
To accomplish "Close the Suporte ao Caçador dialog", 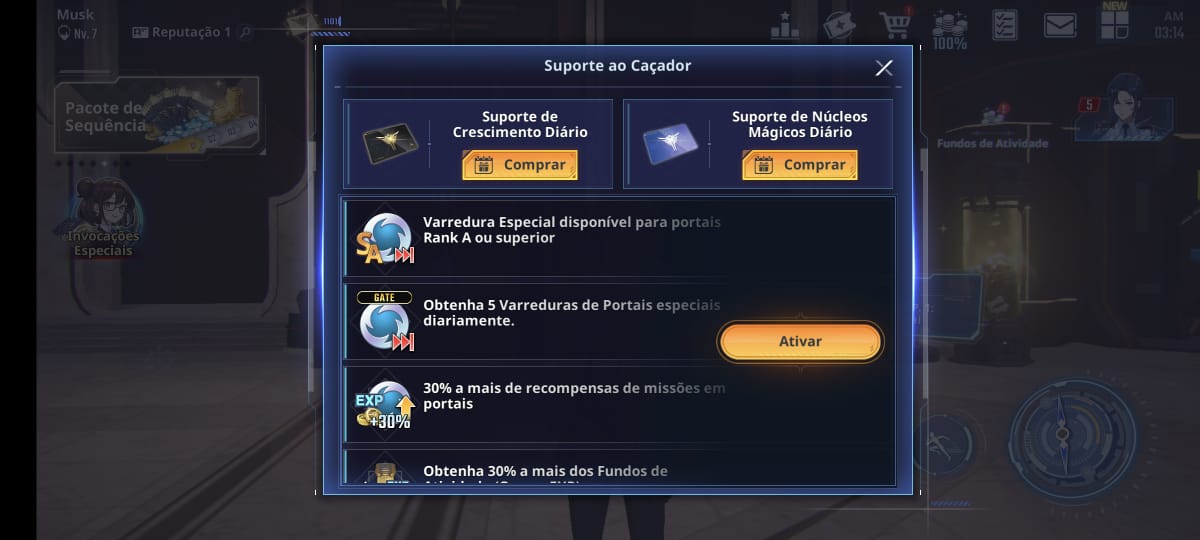I will coord(884,68).
